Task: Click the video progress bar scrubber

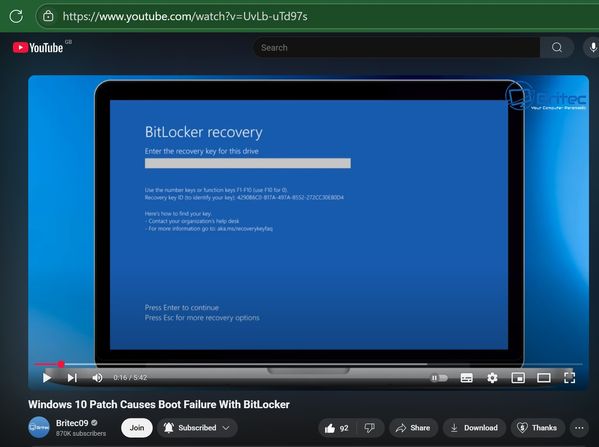Action: click(x=61, y=364)
